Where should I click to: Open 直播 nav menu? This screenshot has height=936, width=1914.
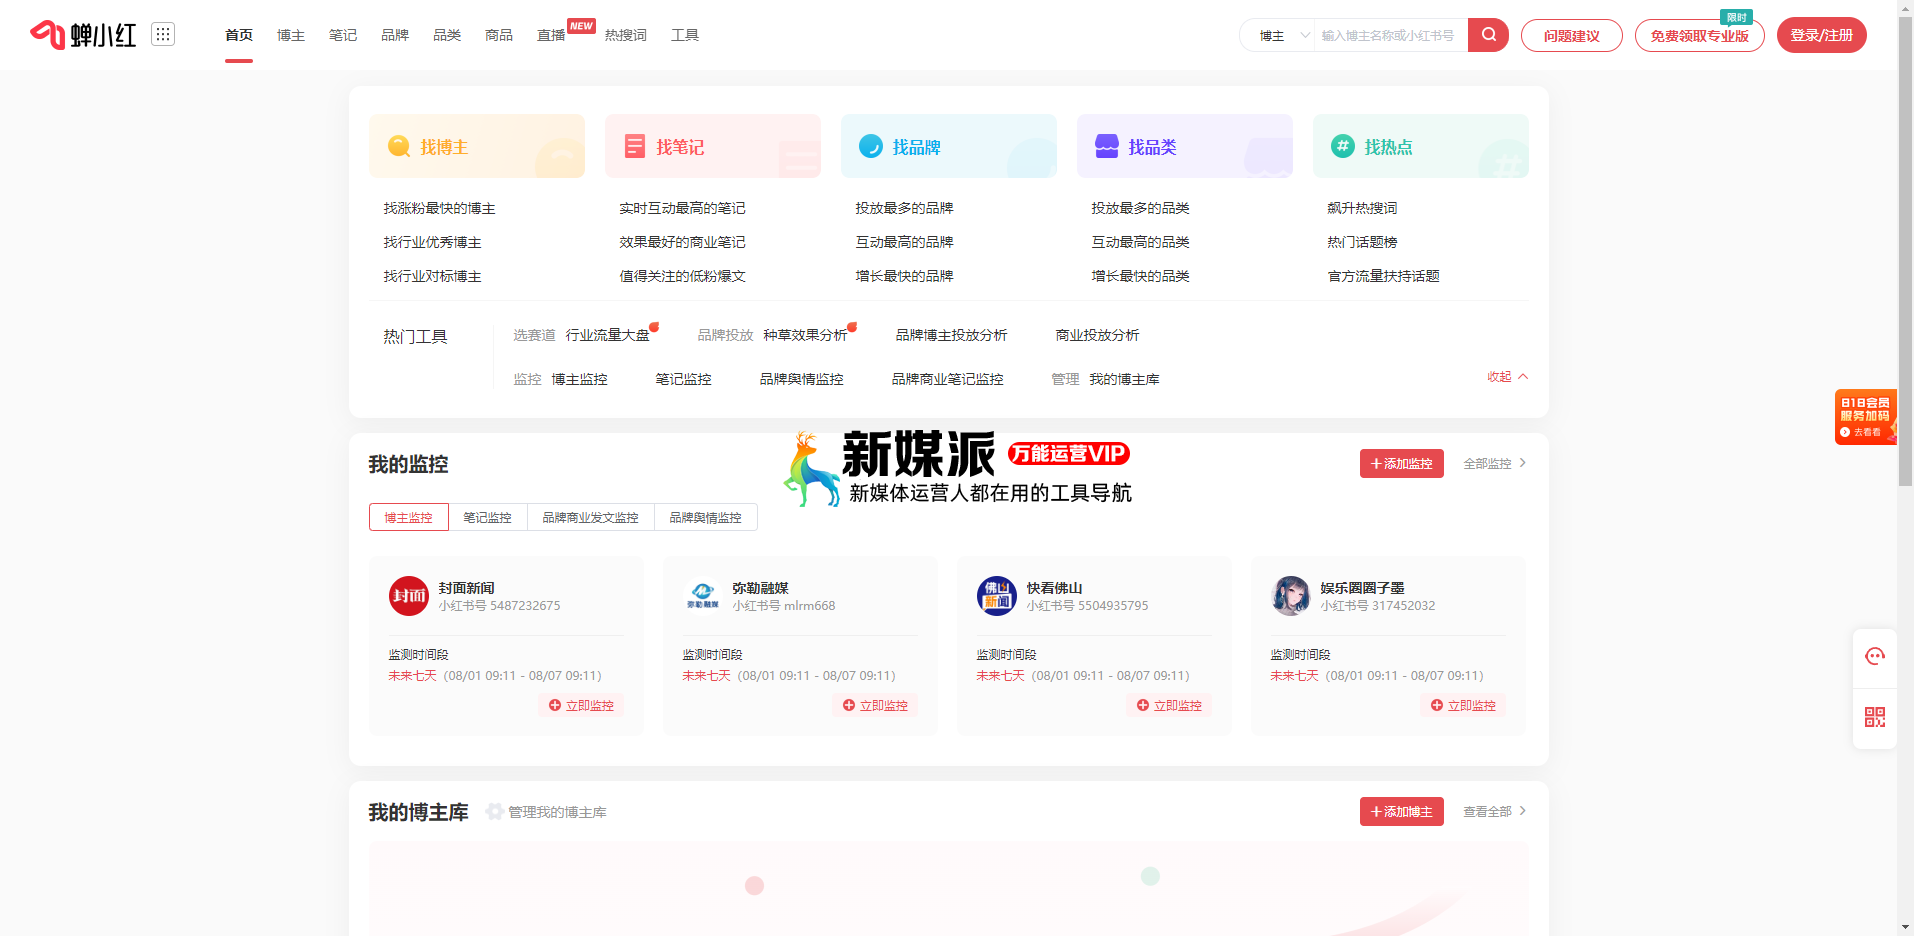point(551,35)
